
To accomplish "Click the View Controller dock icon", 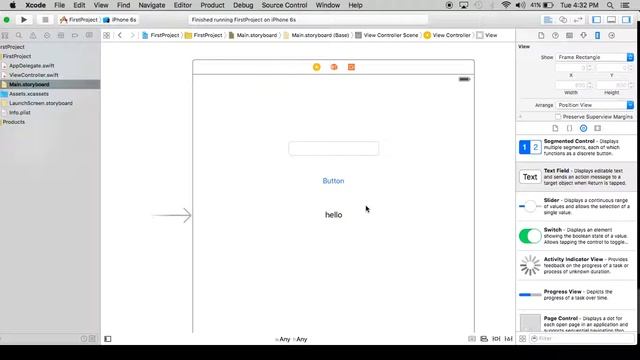I will (x=317, y=67).
